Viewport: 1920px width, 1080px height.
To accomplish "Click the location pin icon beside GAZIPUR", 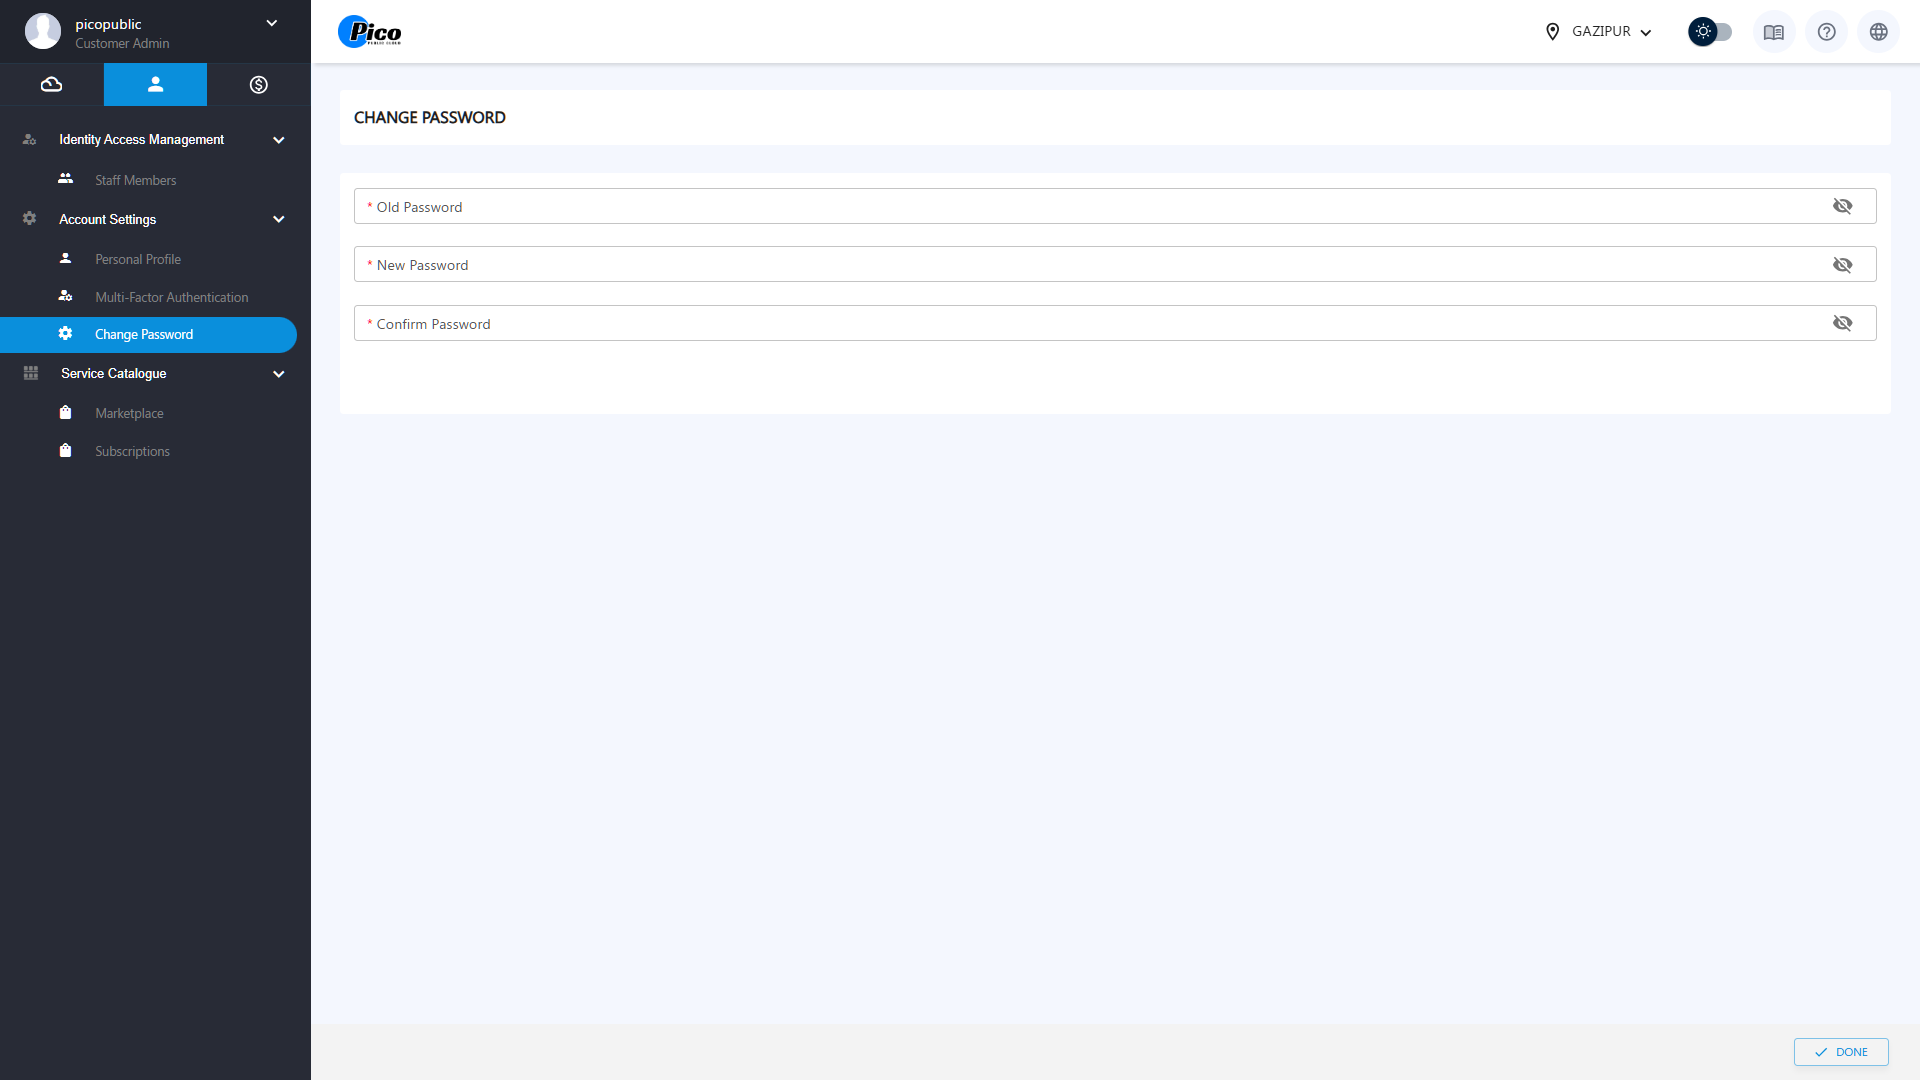I will (x=1552, y=32).
